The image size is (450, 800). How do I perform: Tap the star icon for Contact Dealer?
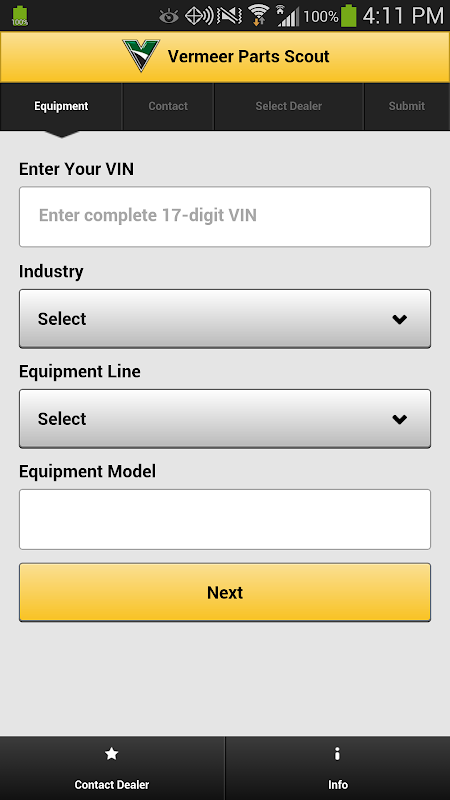112,754
